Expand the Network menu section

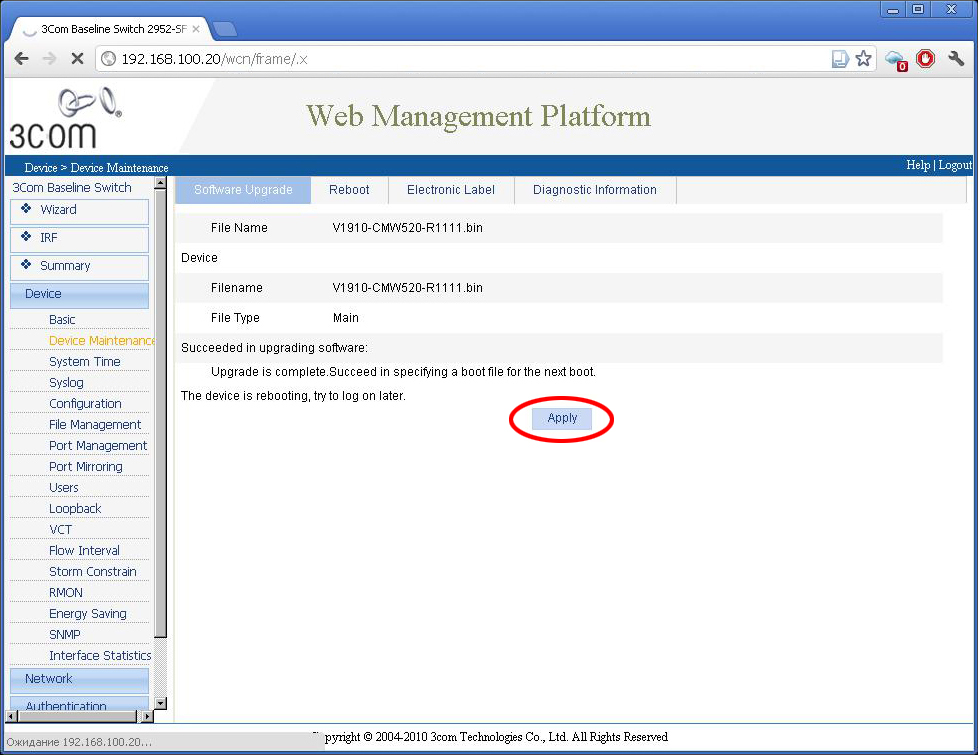click(79, 680)
